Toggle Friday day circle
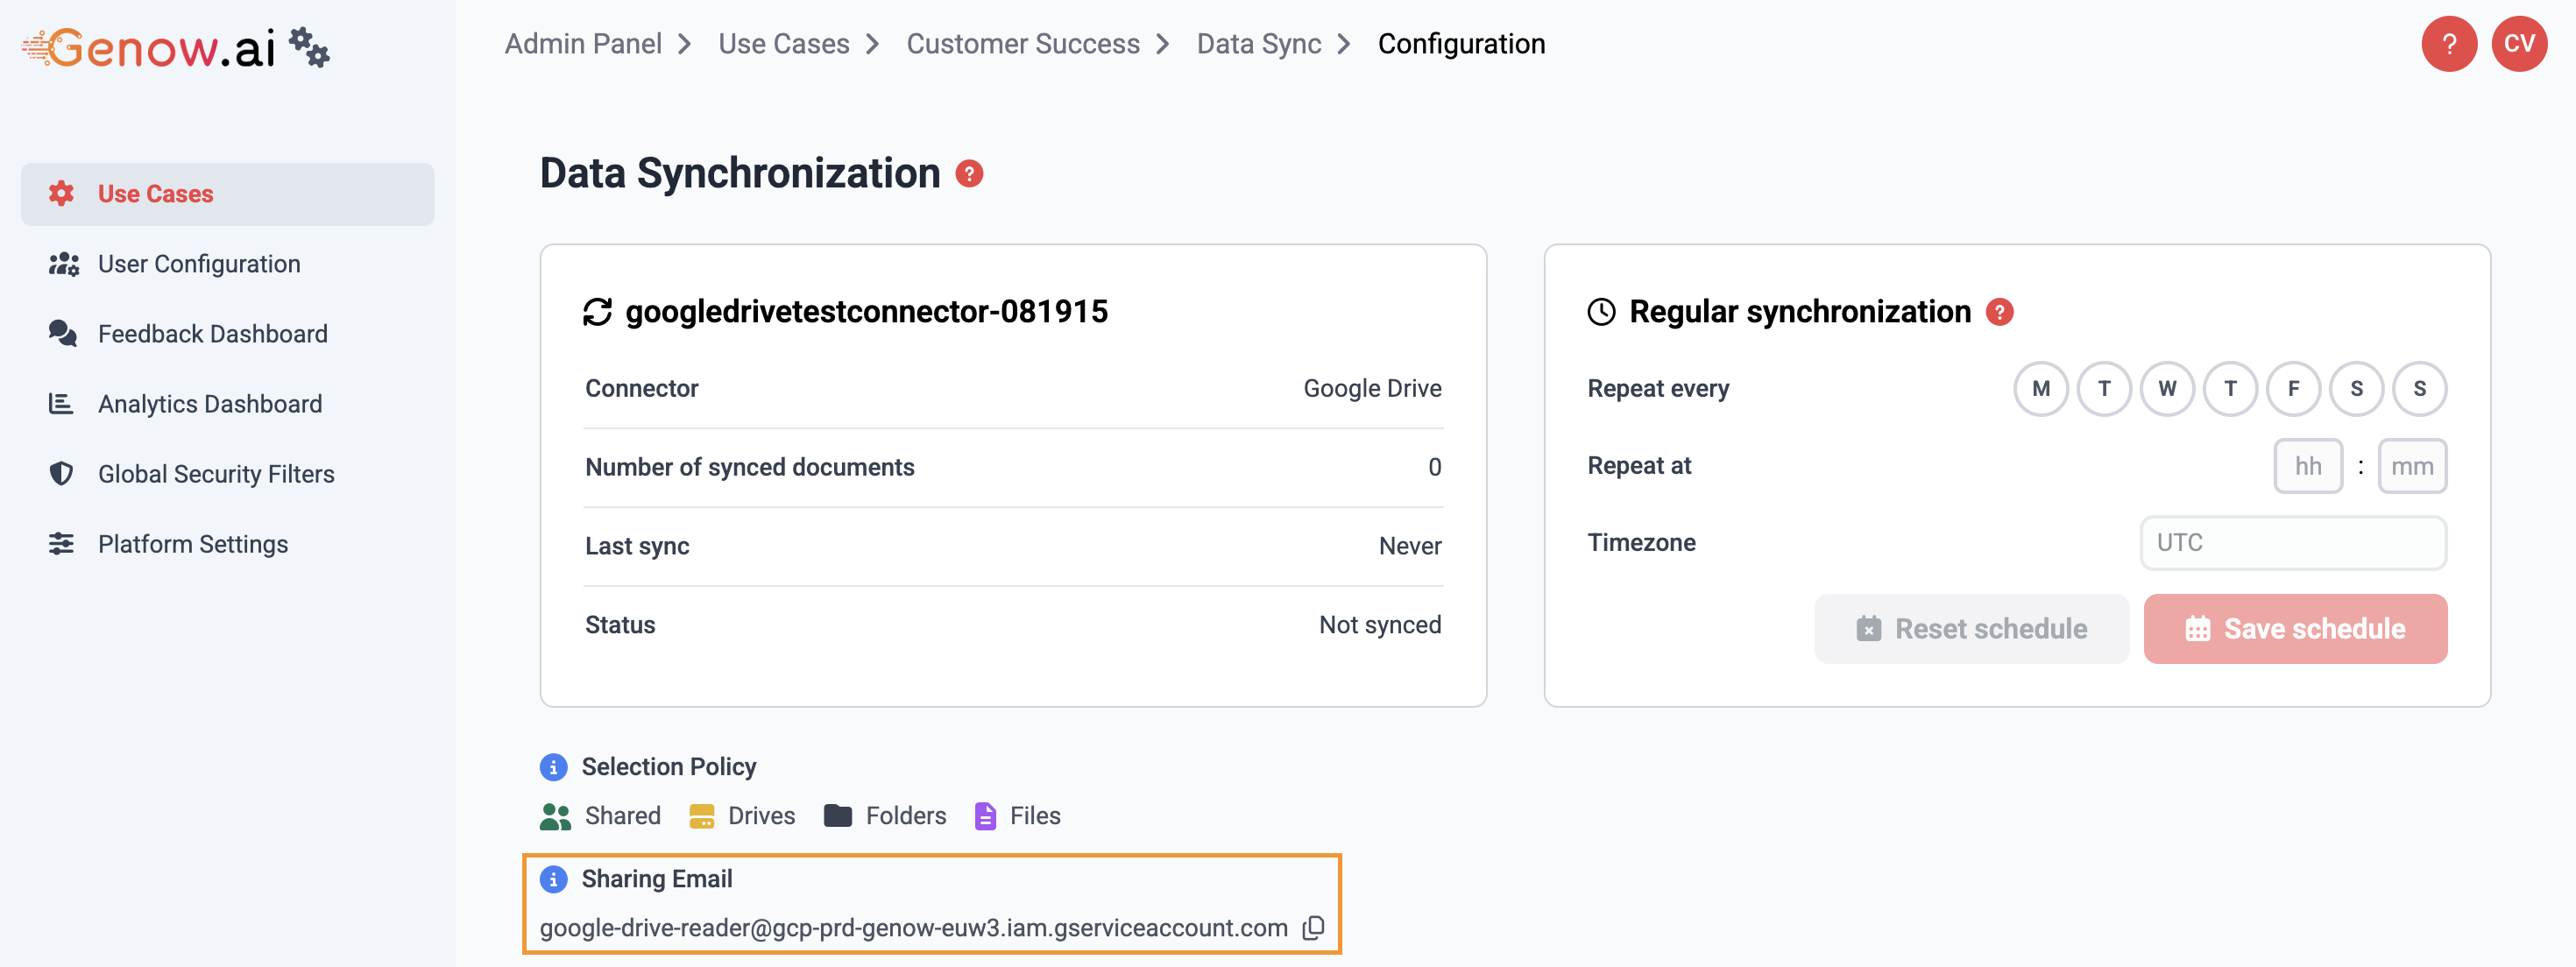Image resolution: width=2576 pixels, height=967 pixels. click(2292, 389)
